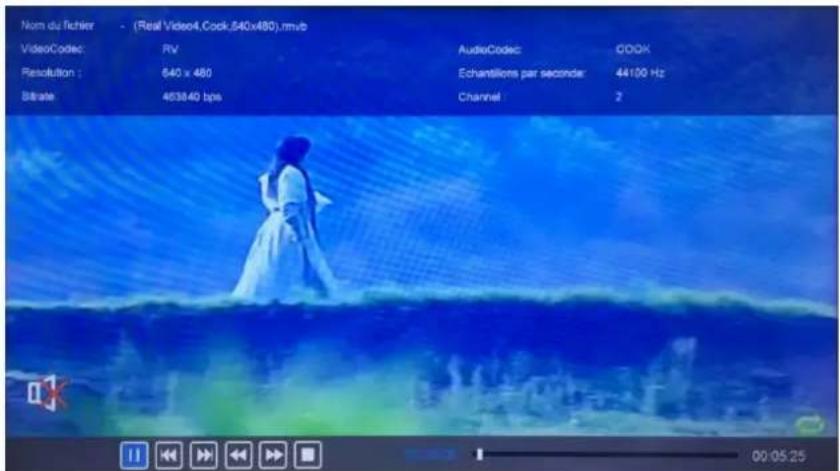
Task: Click the sample rate 44100 Hz
Action: (x=640, y=73)
